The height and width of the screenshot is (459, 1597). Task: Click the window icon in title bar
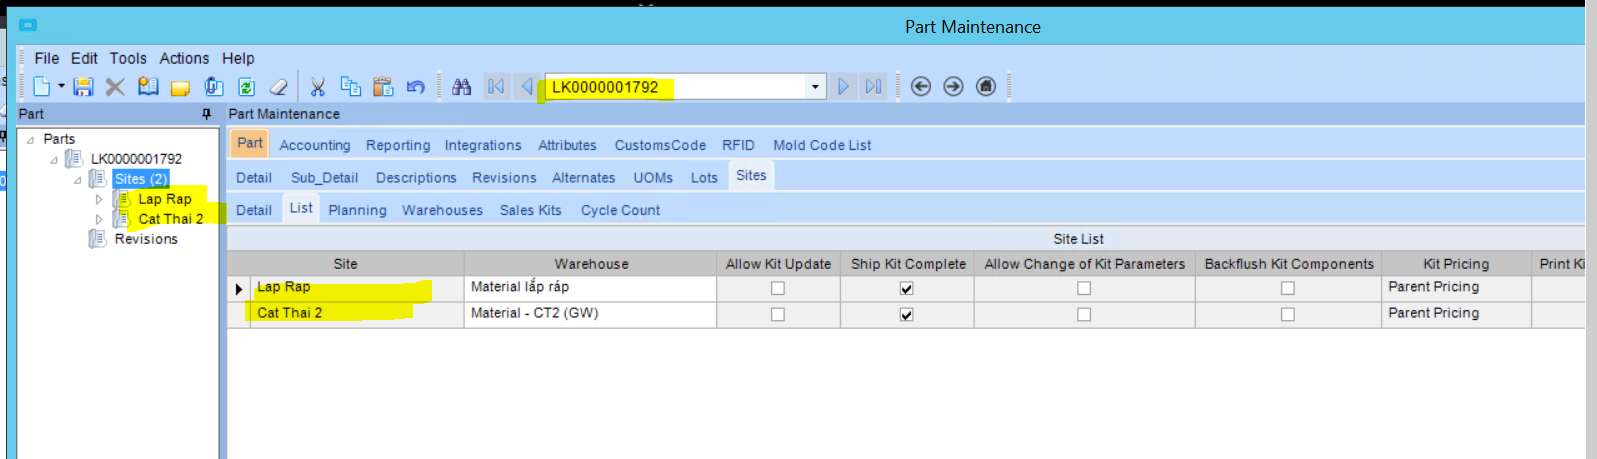(x=28, y=25)
